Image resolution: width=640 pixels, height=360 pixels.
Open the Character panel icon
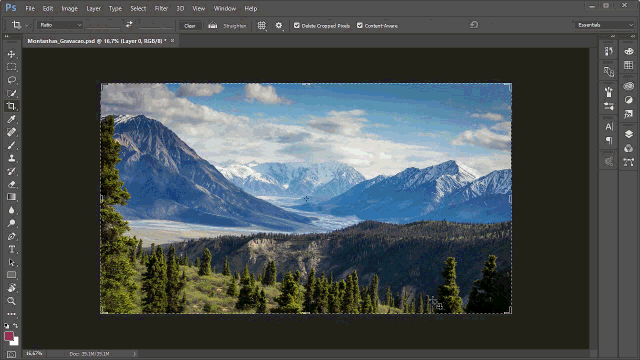609,127
